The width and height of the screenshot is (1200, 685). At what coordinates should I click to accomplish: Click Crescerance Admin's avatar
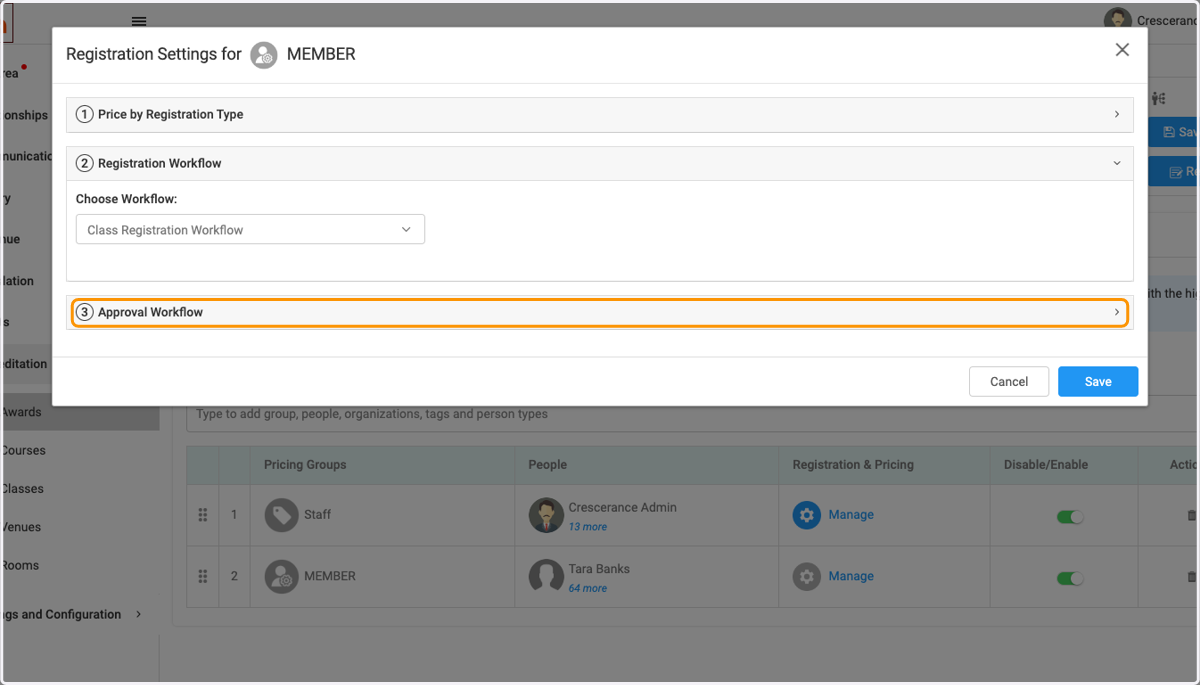pos(546,515)
